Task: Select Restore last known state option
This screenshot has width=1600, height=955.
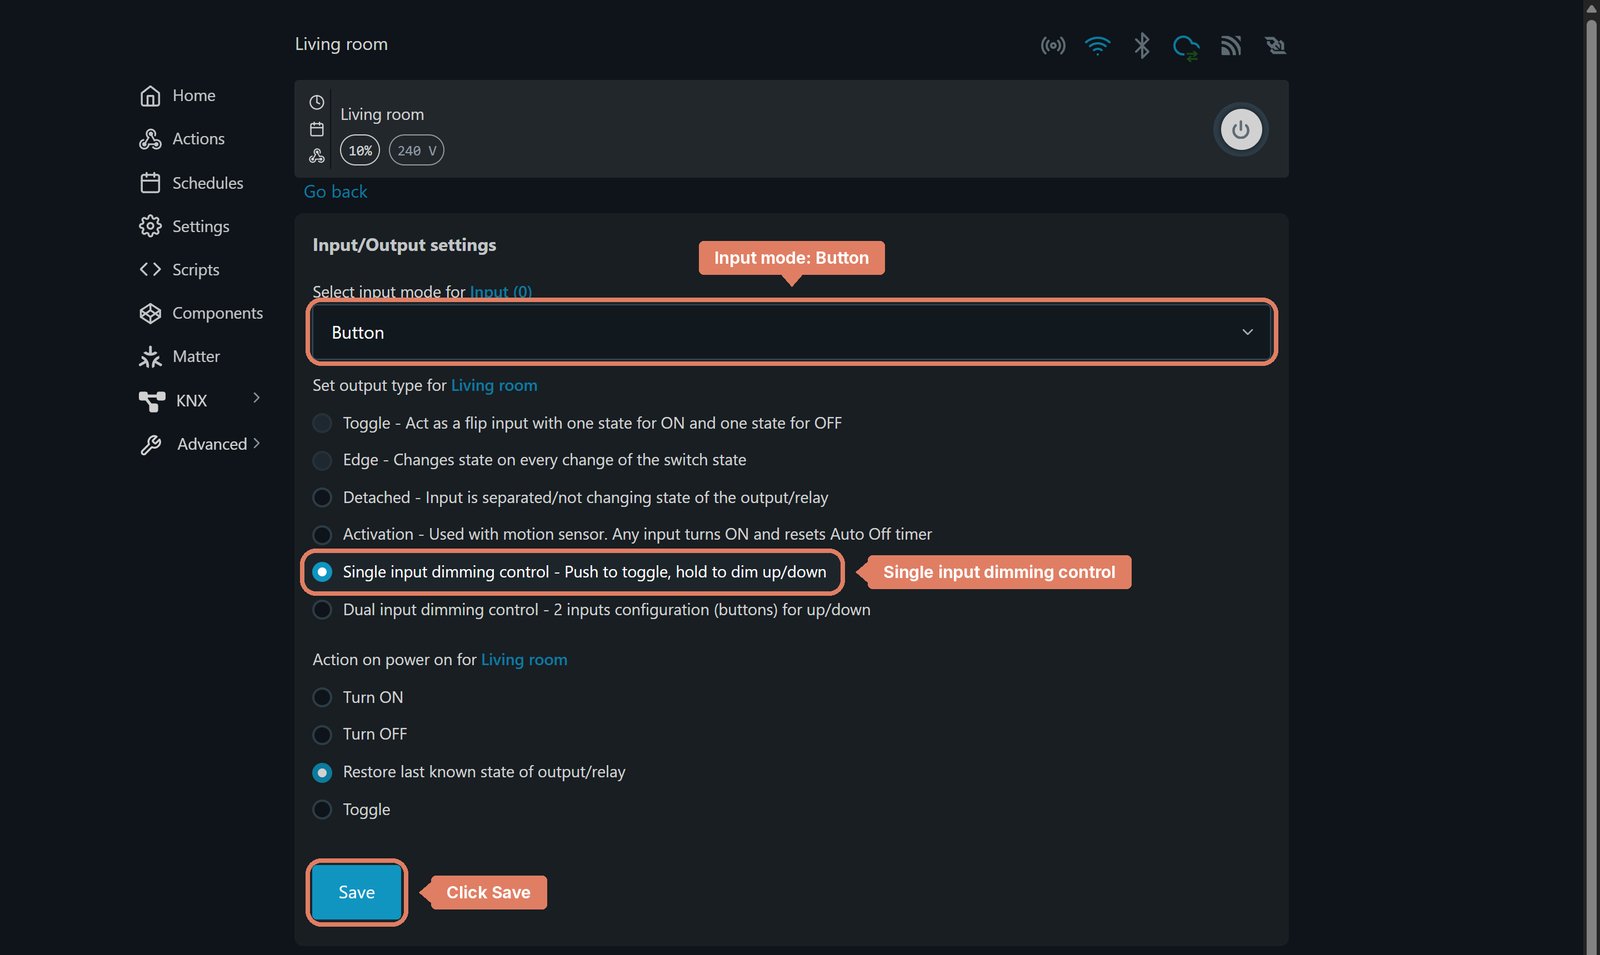Action: pyautogui.click(x=322, y=772)
